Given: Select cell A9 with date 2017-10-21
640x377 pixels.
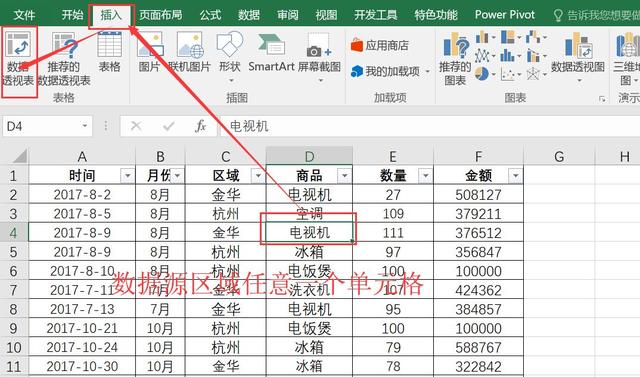Looking at the screenshot, I should pos(82,328).
